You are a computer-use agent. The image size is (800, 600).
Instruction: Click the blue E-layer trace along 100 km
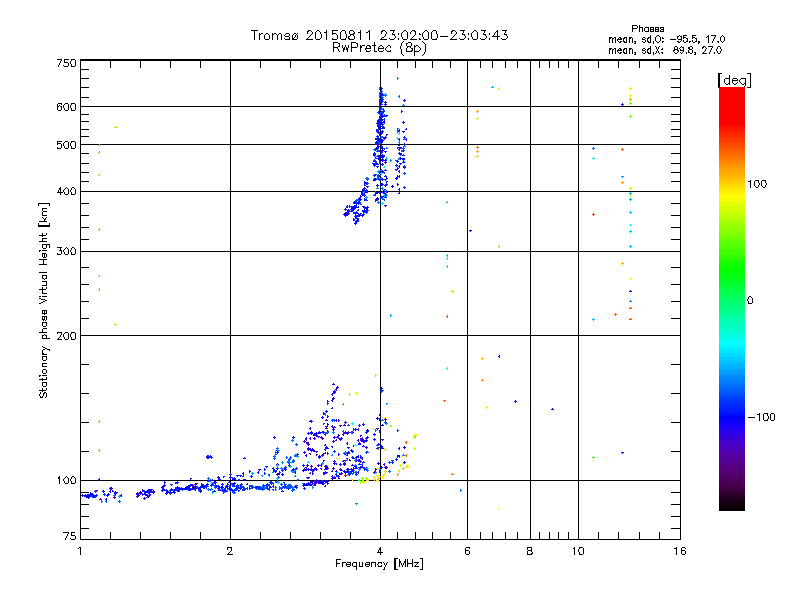coord(204,488)
